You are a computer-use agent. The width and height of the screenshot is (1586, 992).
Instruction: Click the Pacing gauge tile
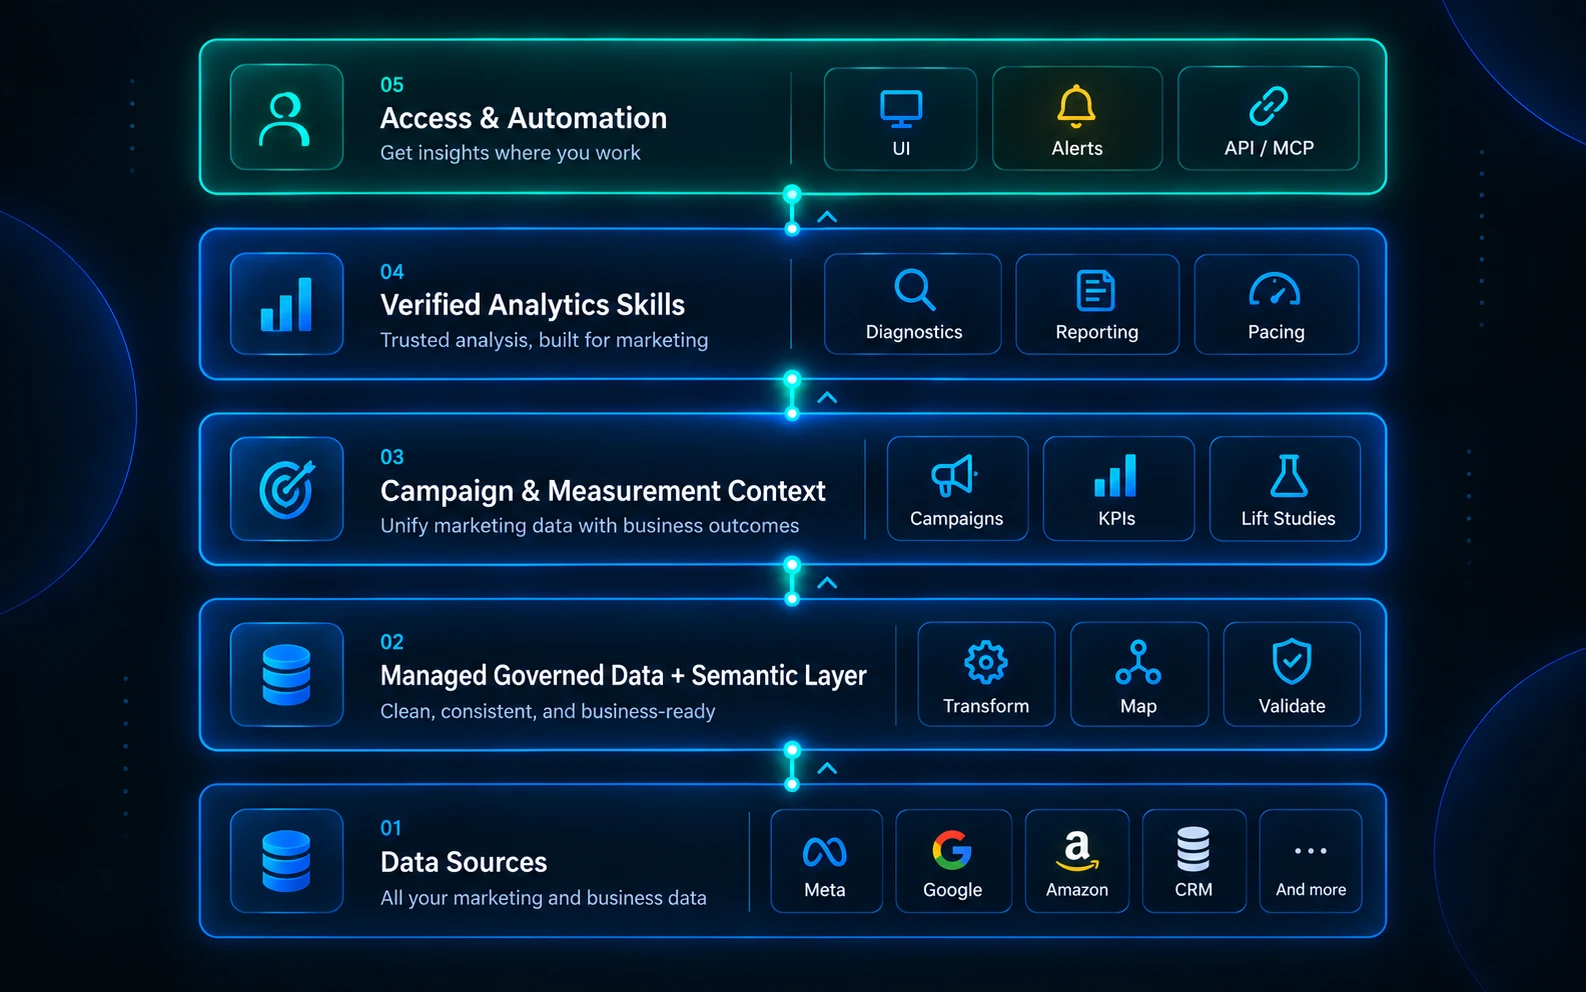tap(1276, 304)
